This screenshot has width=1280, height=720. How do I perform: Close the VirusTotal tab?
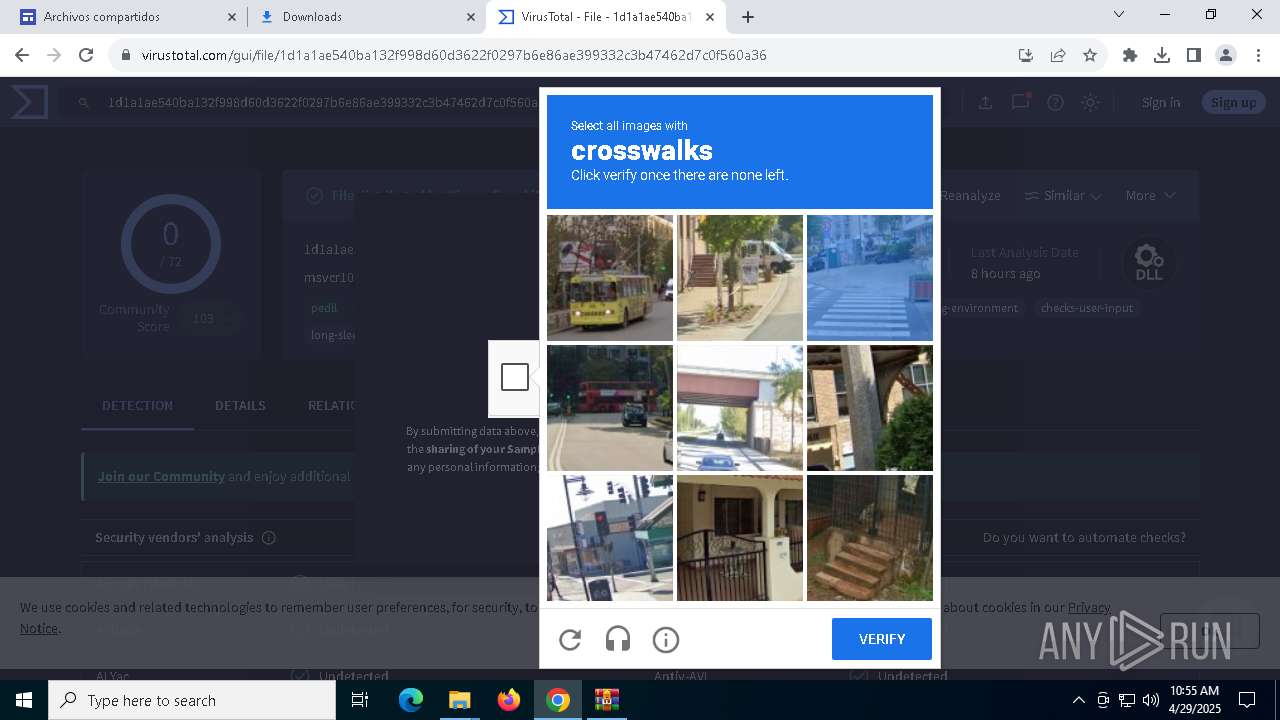(710, 17)
